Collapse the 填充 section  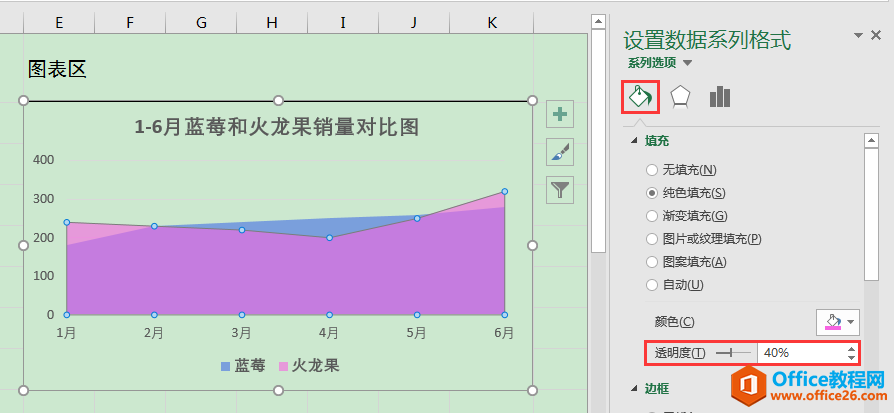635,141
